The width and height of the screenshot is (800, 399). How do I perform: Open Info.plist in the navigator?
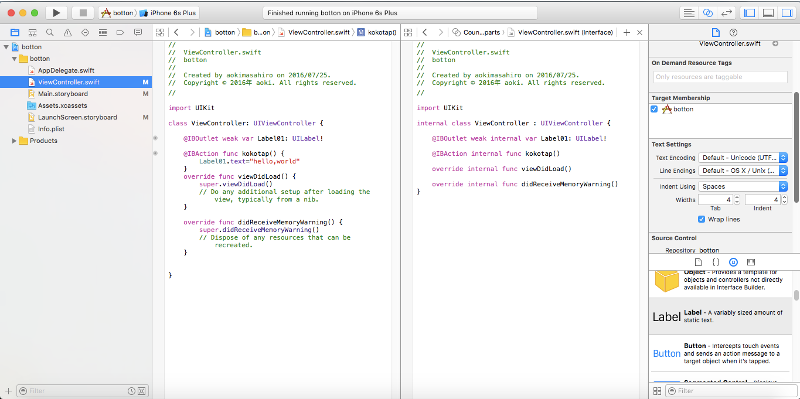[51, 129]
